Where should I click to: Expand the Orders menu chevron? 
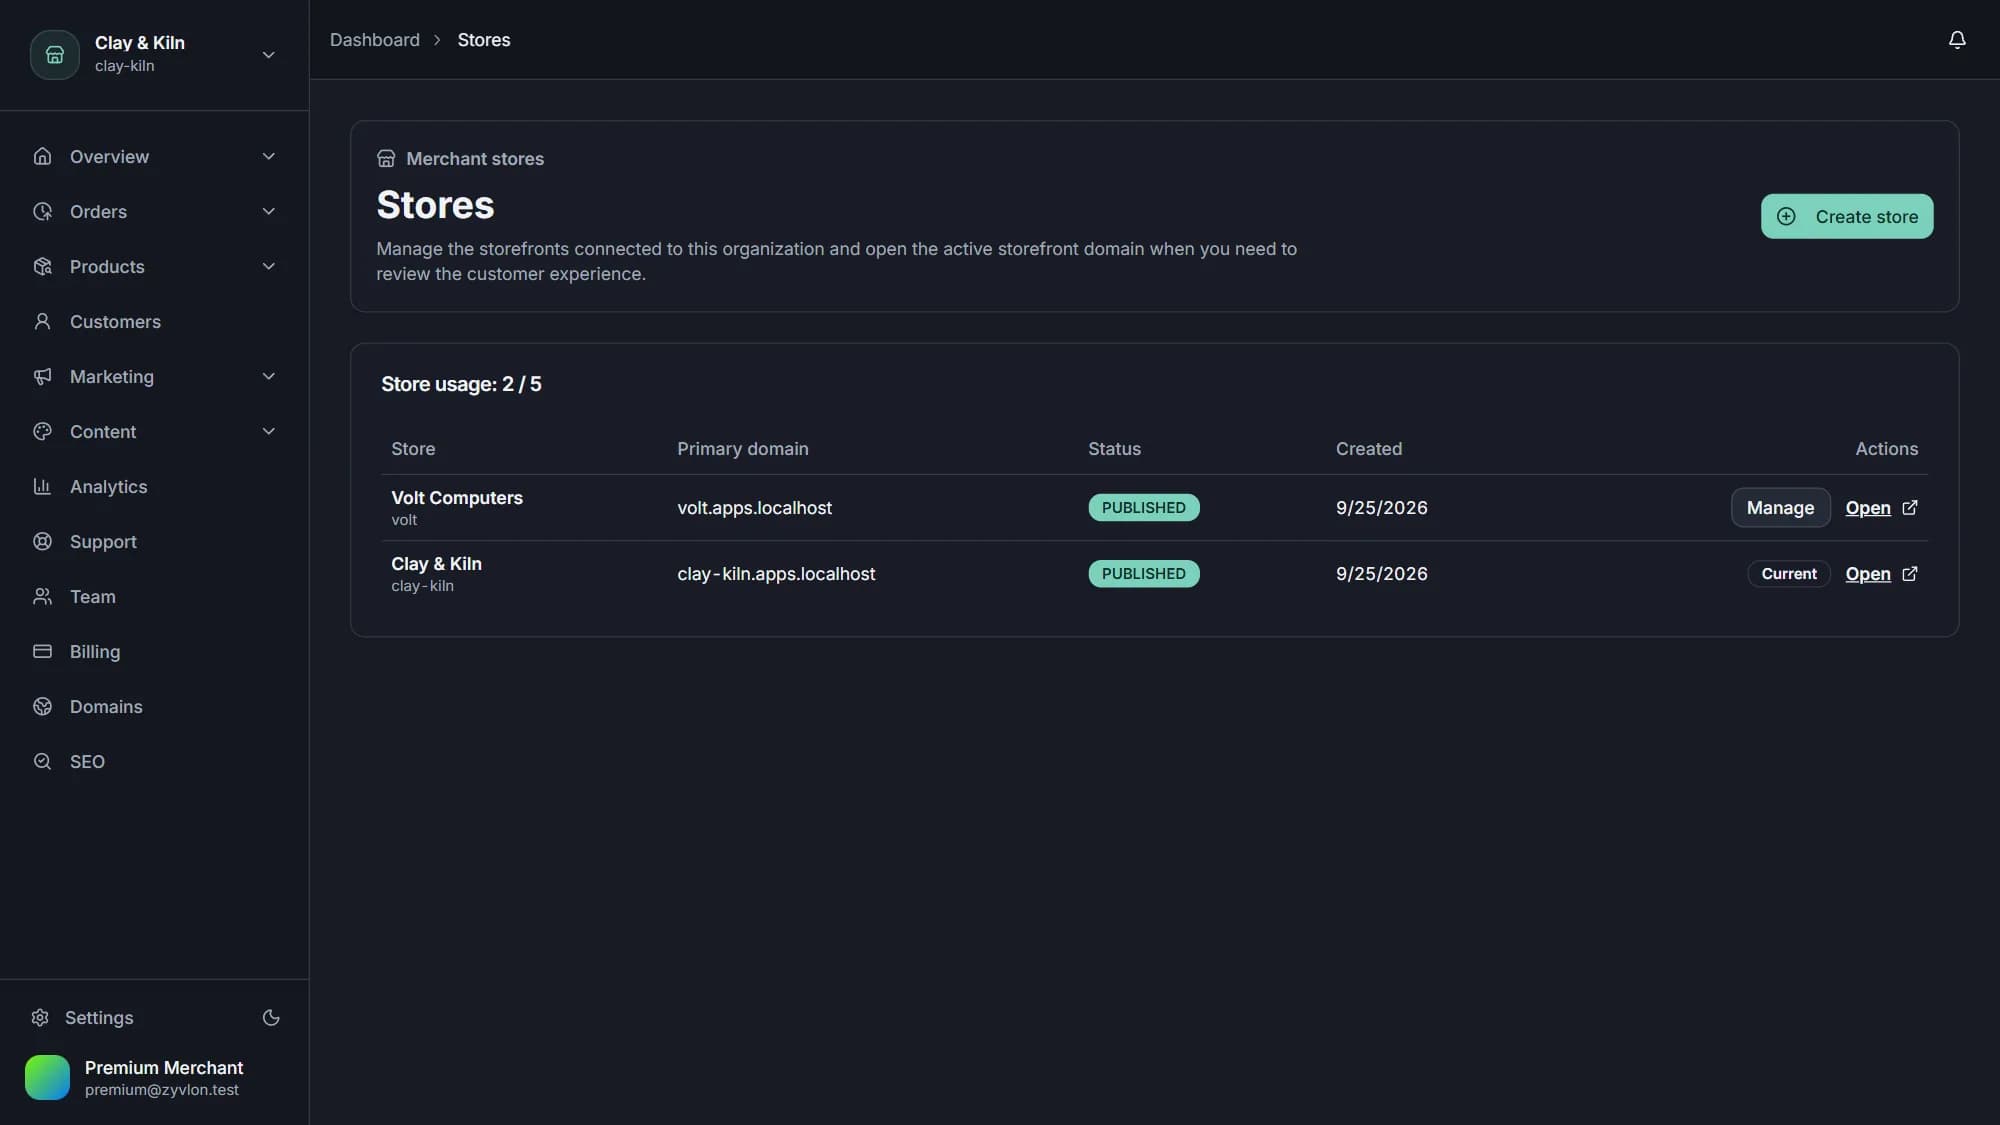pos(268,211)
